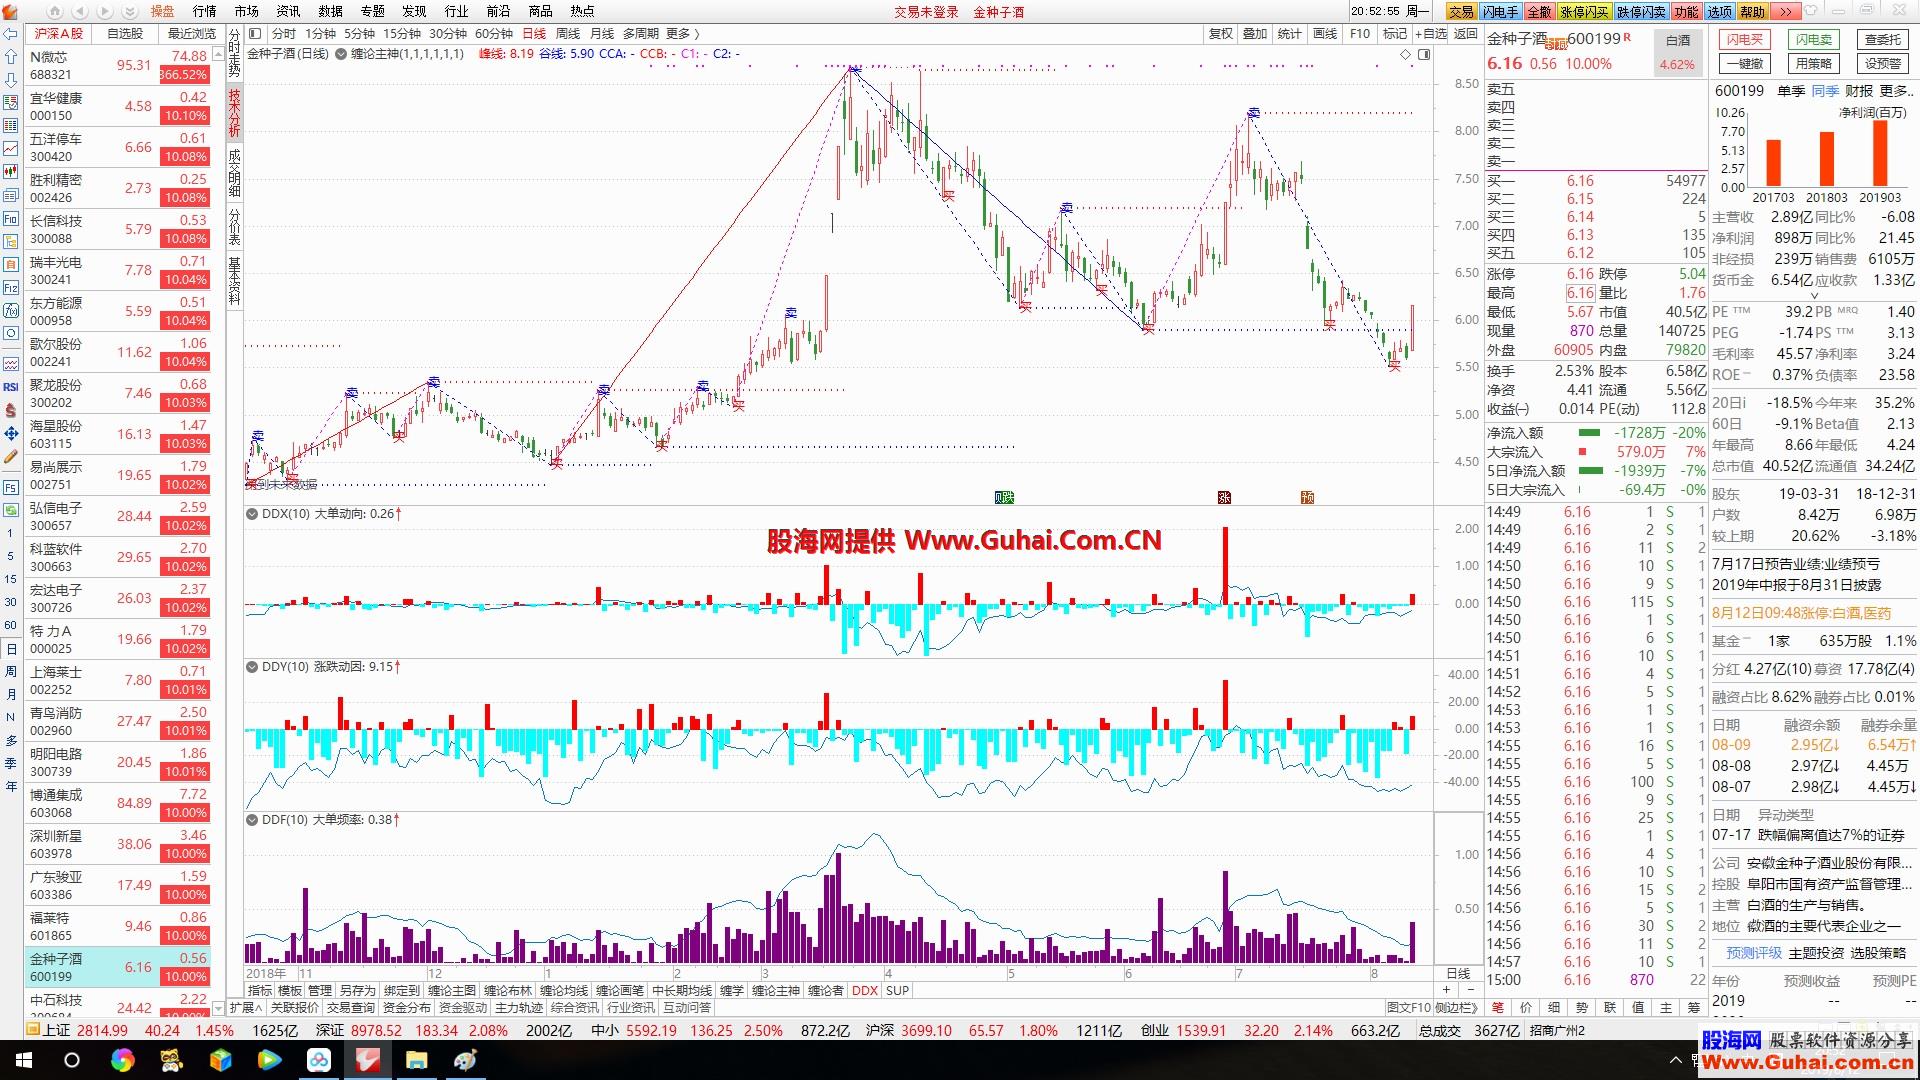Switch chart to 60分钟 period

click(x=494, y=34)
